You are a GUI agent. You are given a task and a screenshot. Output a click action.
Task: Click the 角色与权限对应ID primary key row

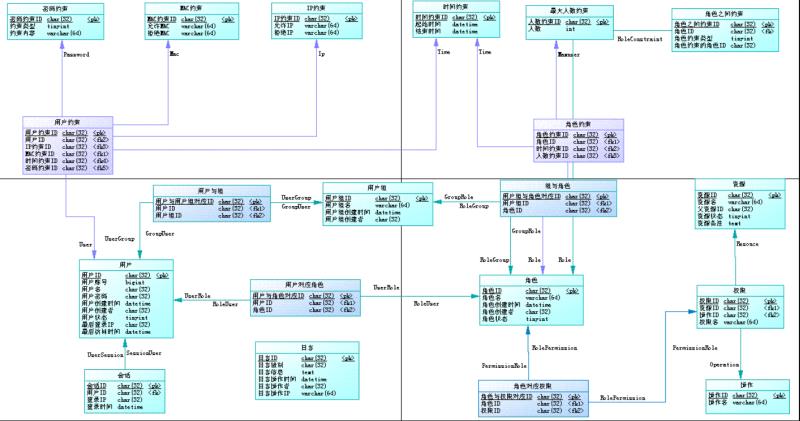[x=533, y=397]
